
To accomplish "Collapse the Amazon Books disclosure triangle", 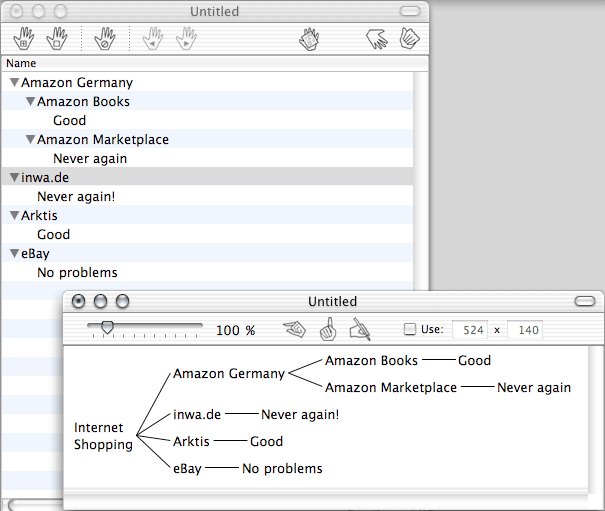I will (x=30, y=102).
